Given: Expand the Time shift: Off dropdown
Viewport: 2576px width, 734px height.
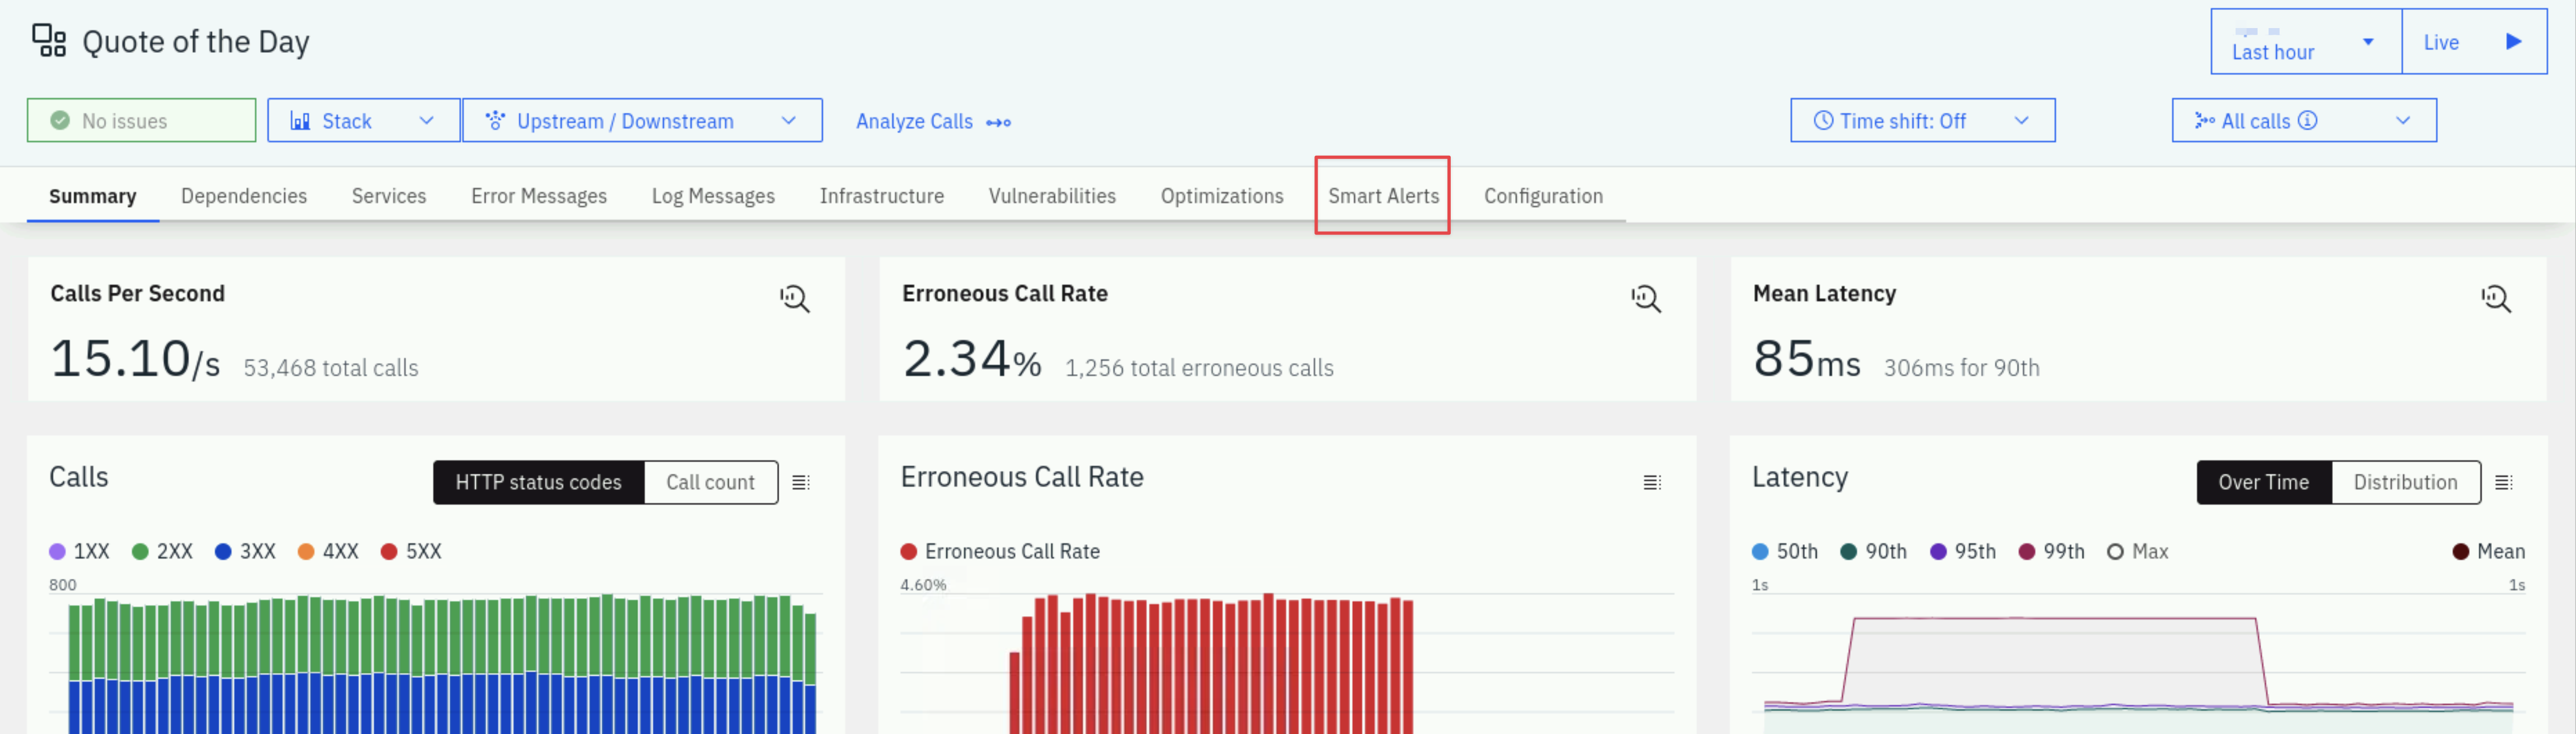Looking at the screenshot, I should [1922, 120].
